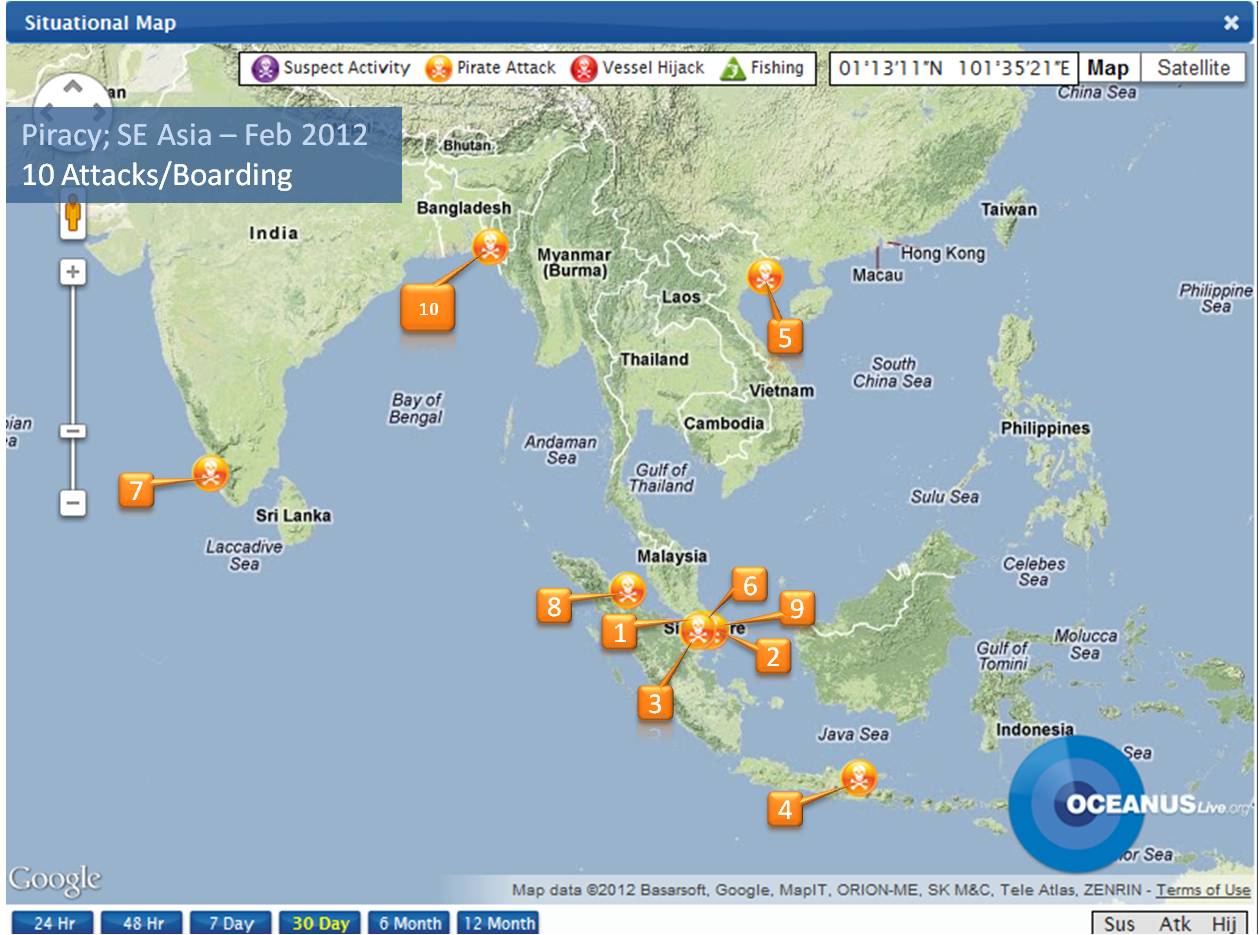Pan map up with arrow control
Viewport: 1259px width, 935px height.
[x=73, y=87]
